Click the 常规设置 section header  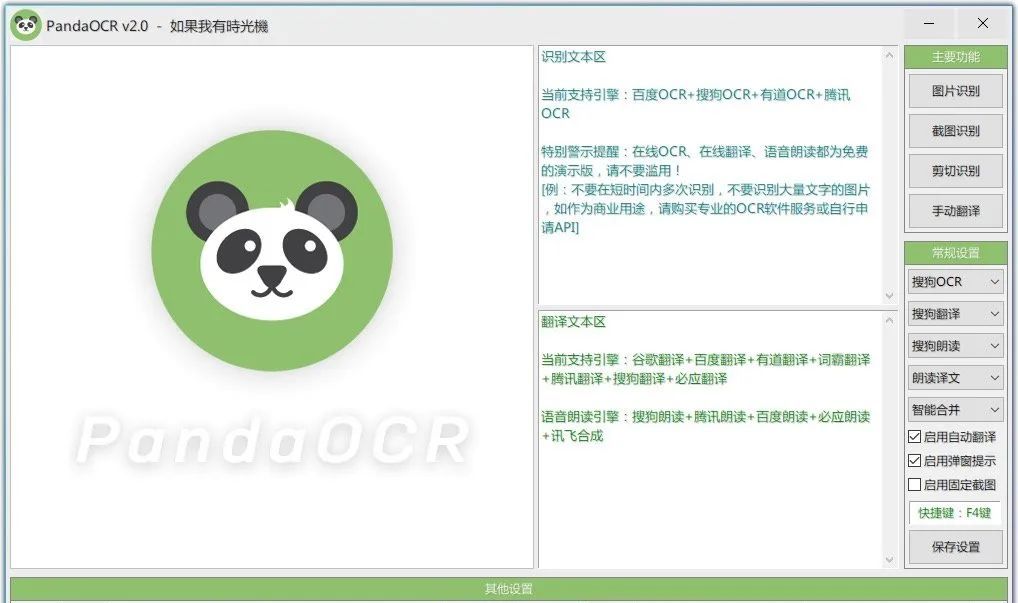[956, 253]
